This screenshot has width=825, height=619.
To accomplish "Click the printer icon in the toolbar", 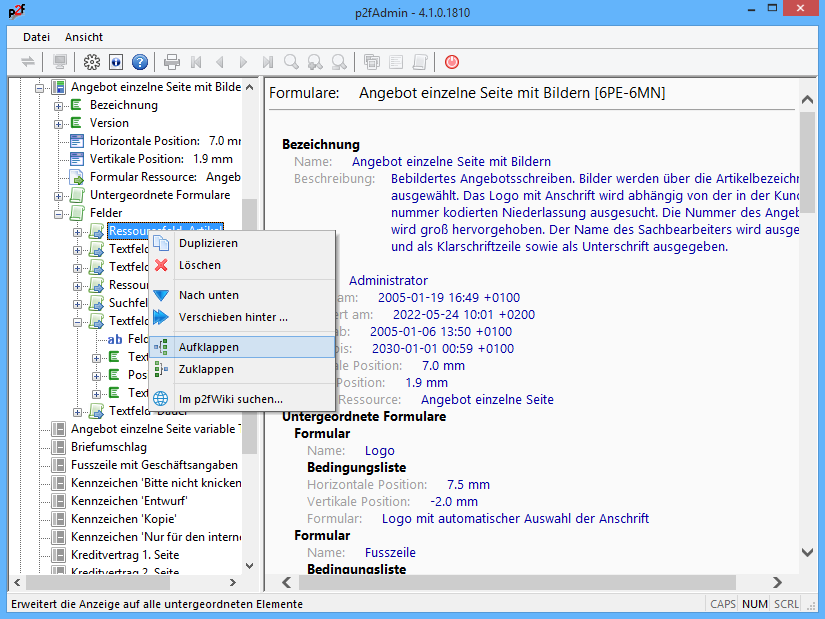I will coord(172,61).
